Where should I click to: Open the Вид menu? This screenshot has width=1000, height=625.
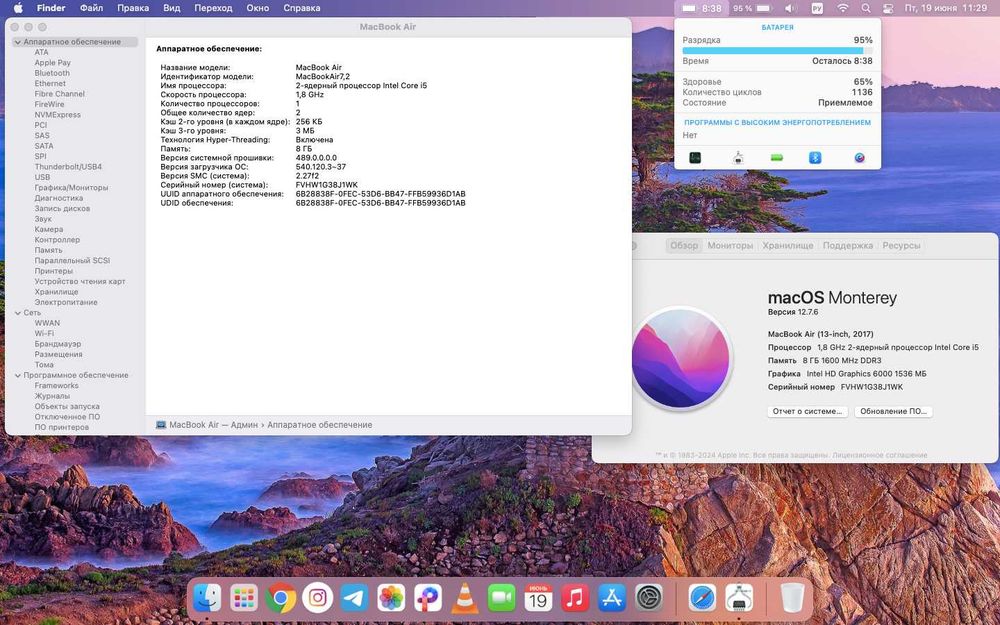pos(172,8)
